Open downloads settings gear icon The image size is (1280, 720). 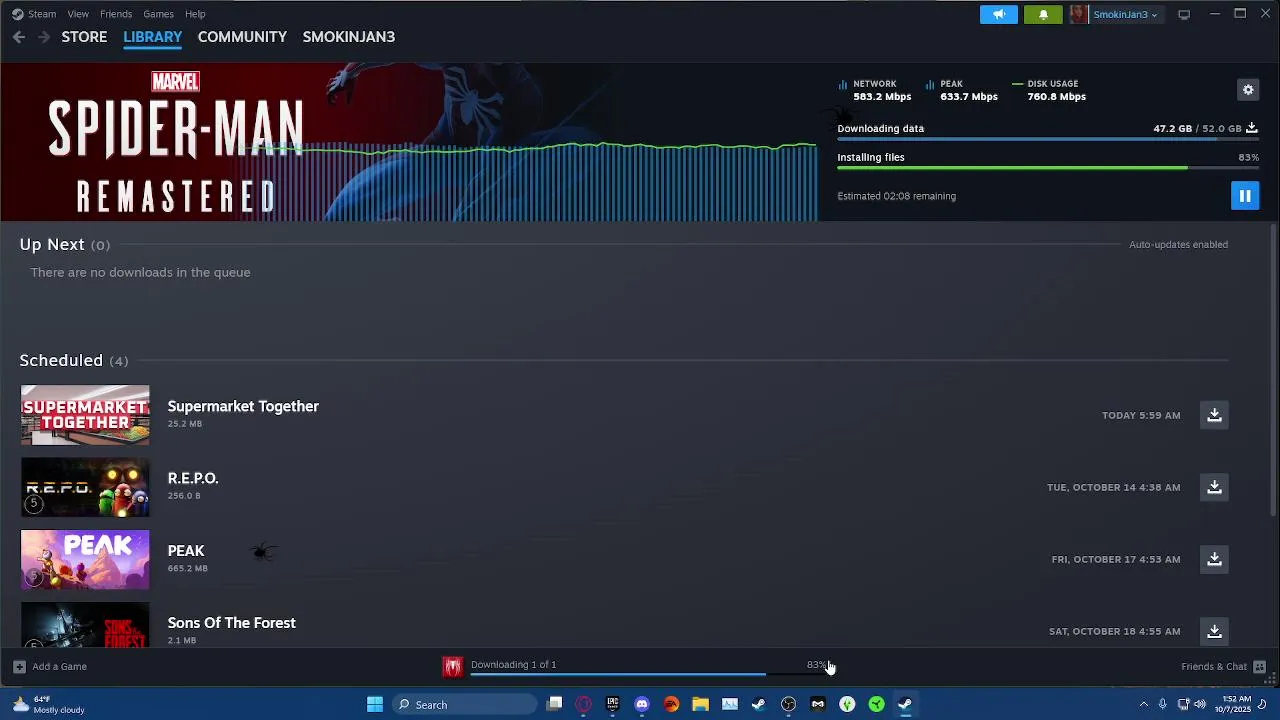pos(1248,90)
